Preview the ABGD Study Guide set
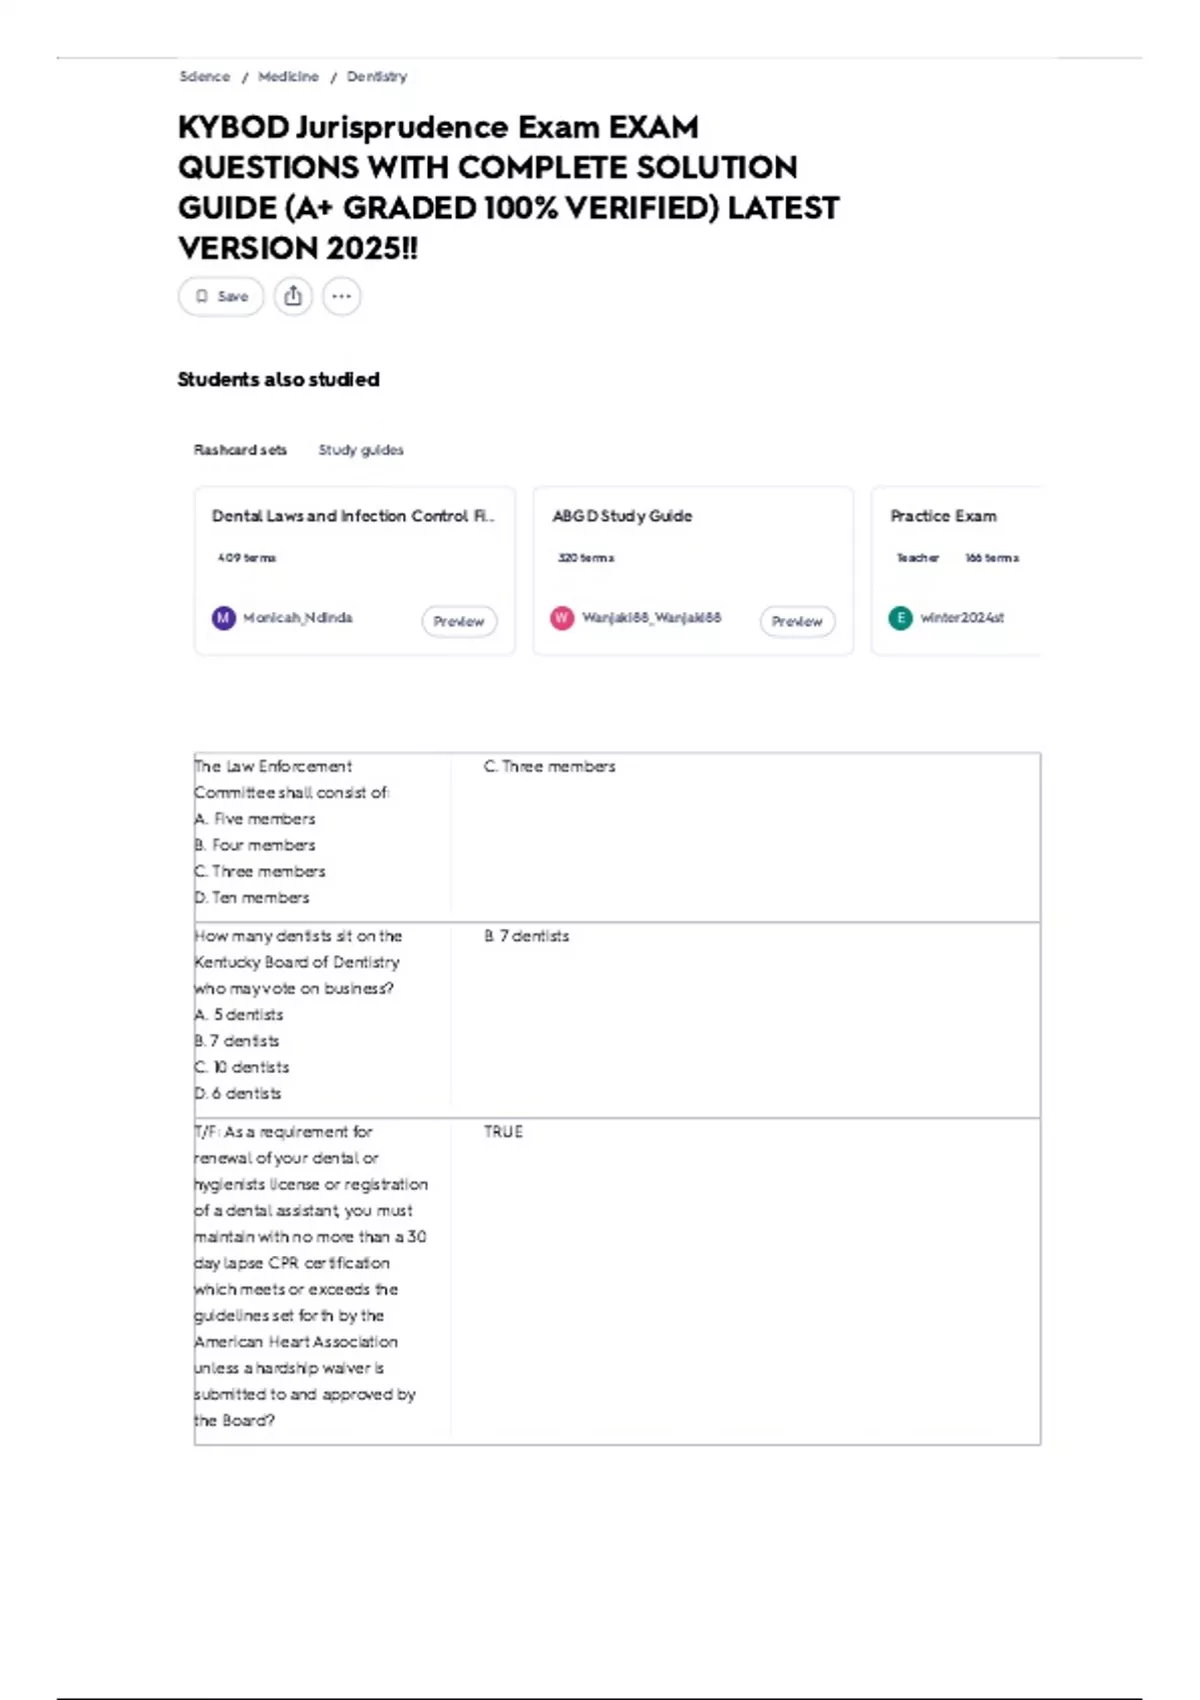The width and height of the screenshot is (1200, 1700). pyautogui.click(x=797, y=621)
